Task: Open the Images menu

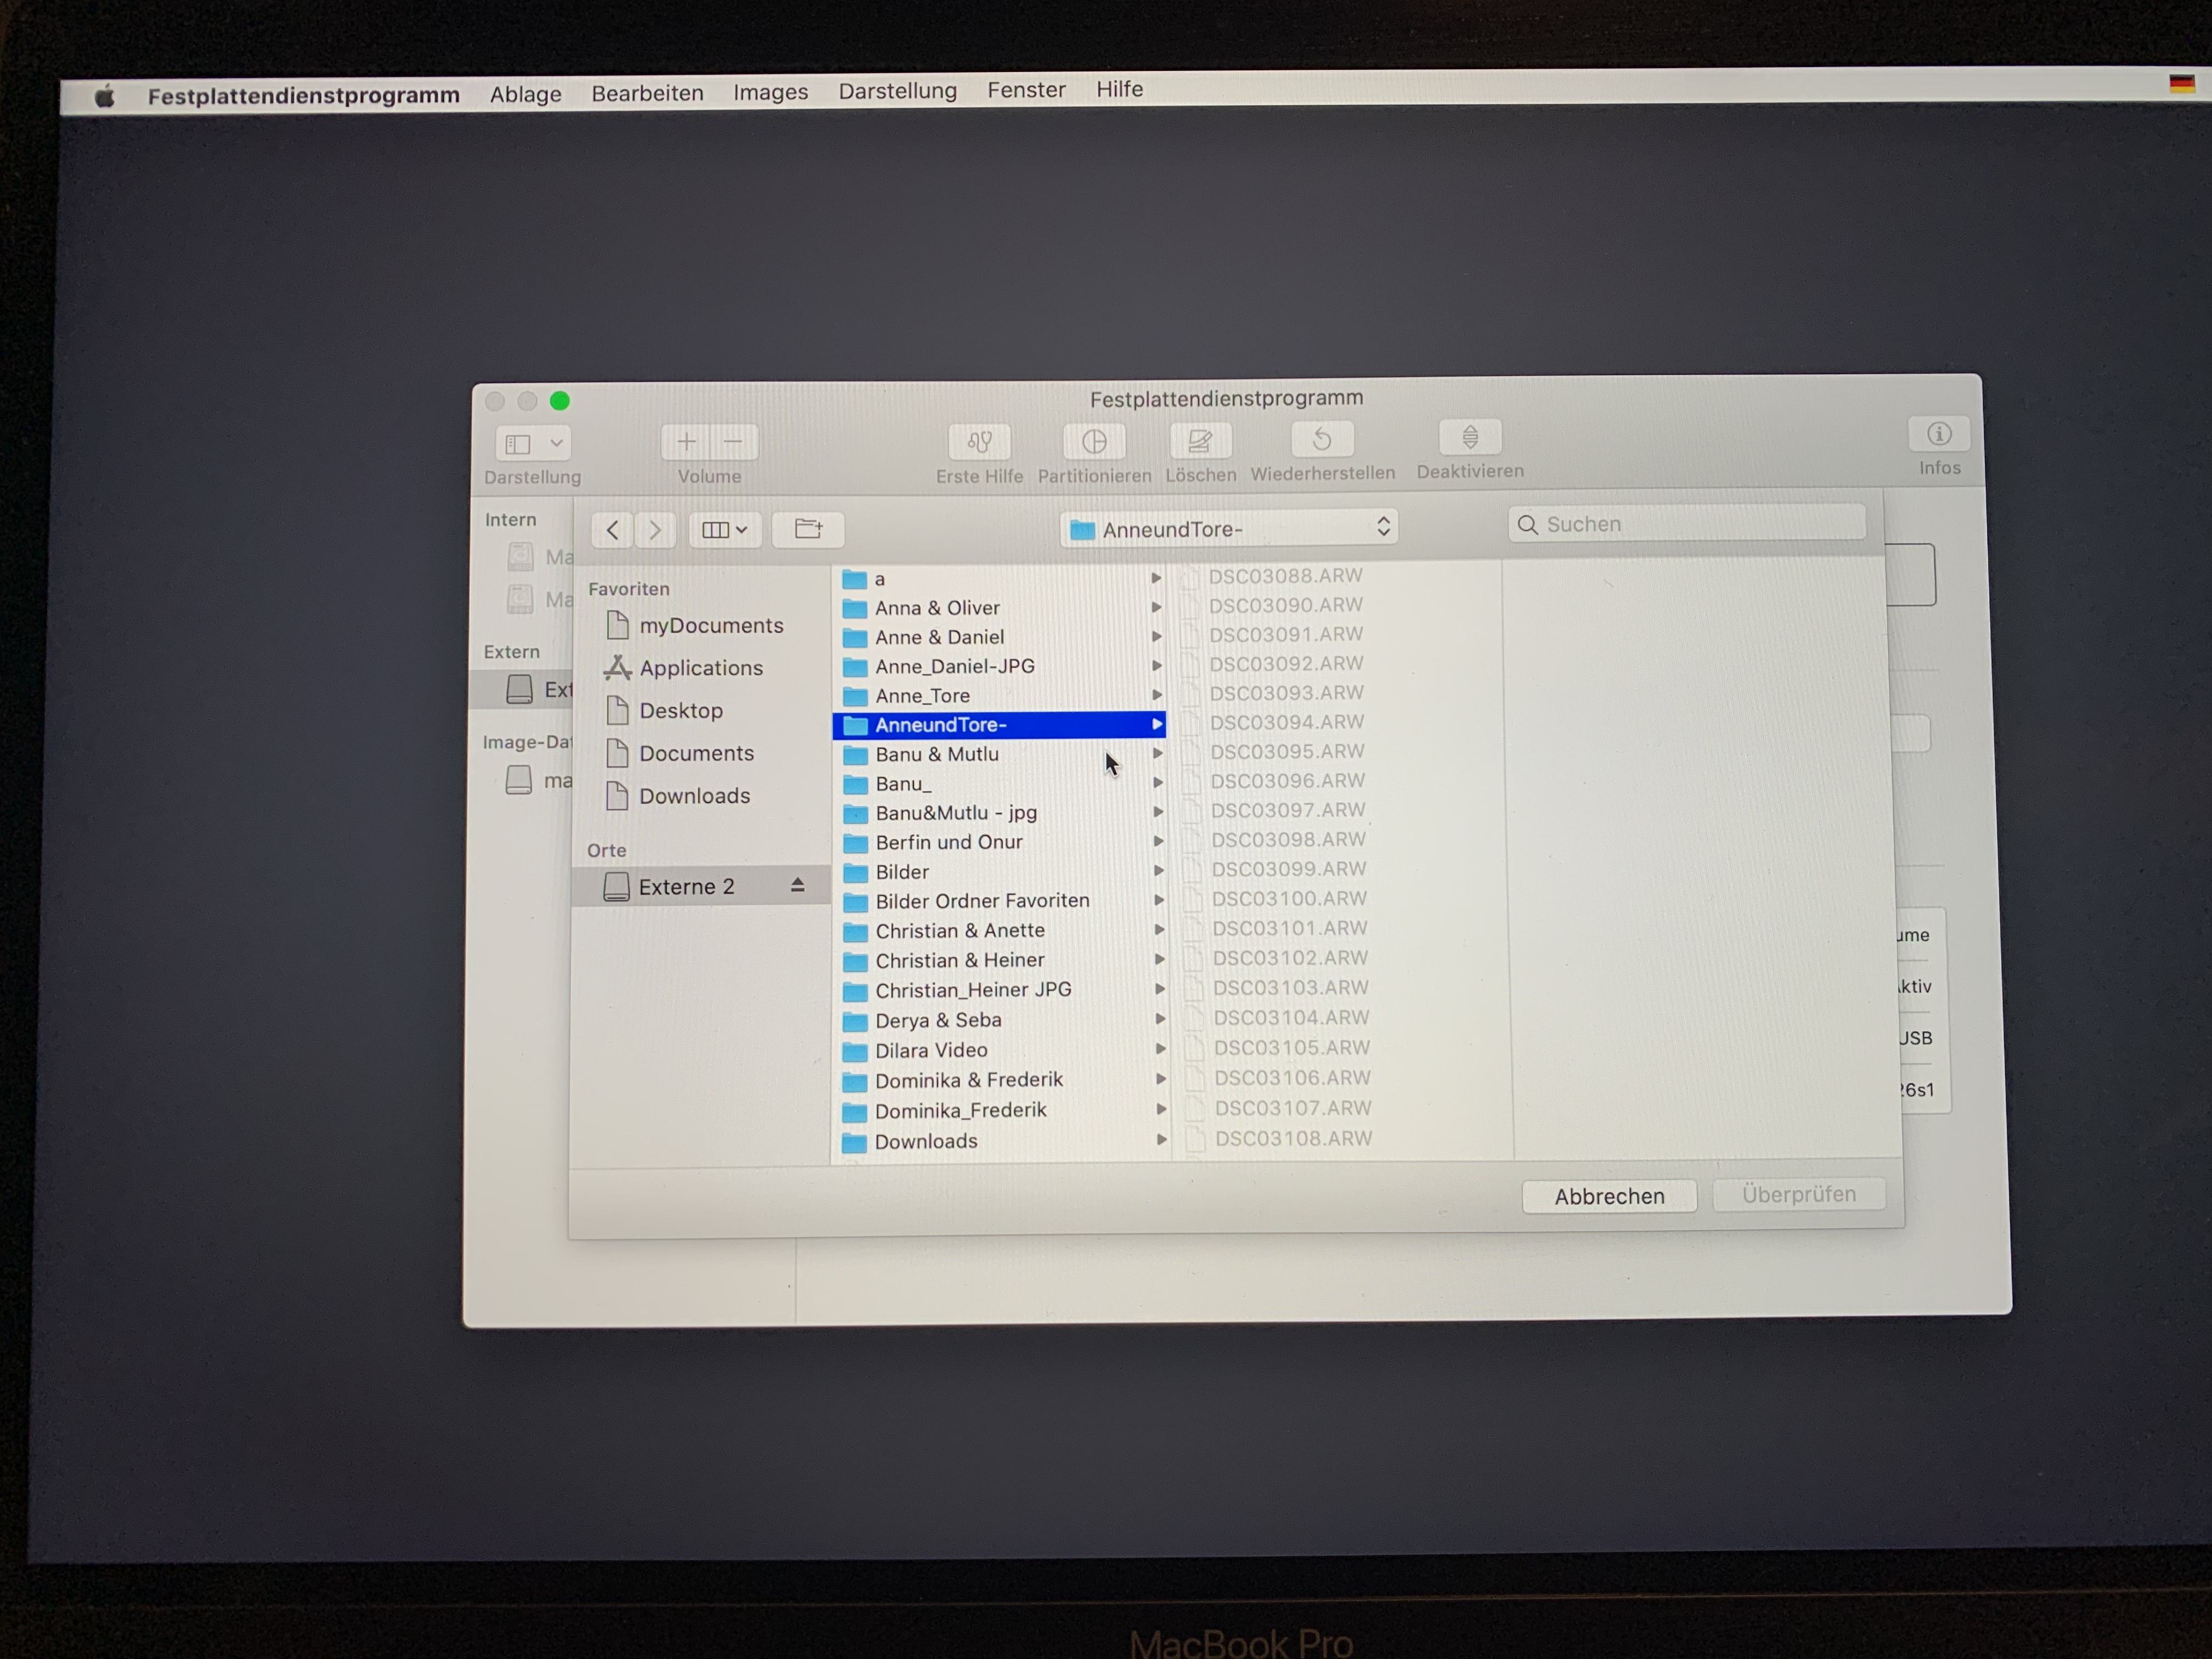Action: 770,92
